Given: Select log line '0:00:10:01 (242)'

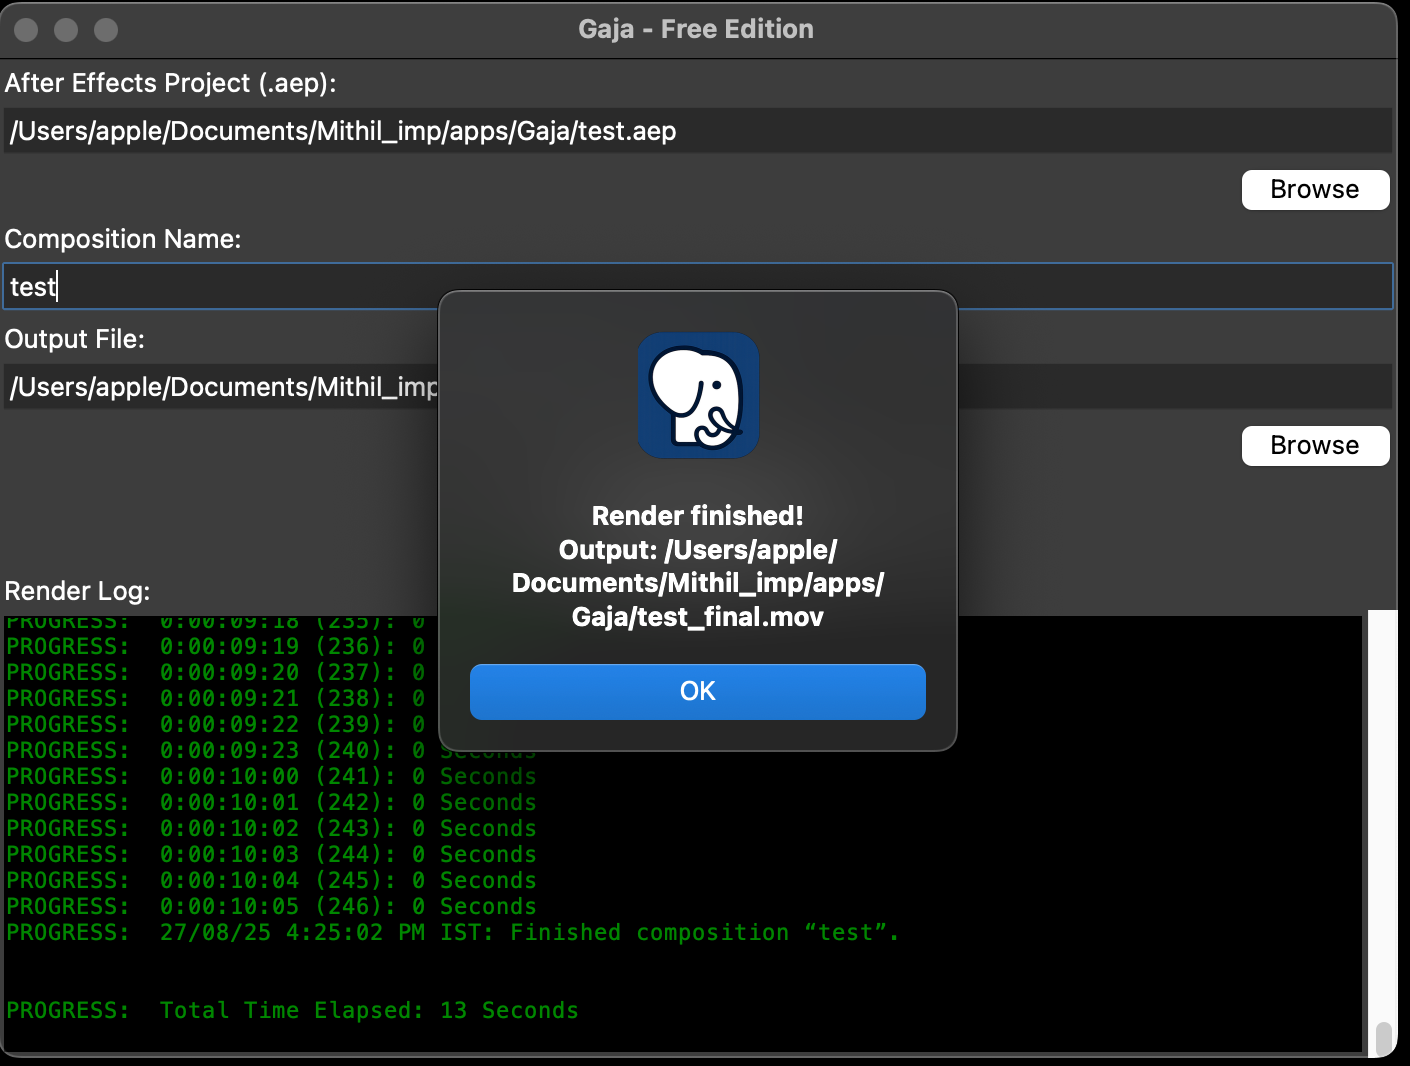Looking at the screenshot, I should pos(271,802).
